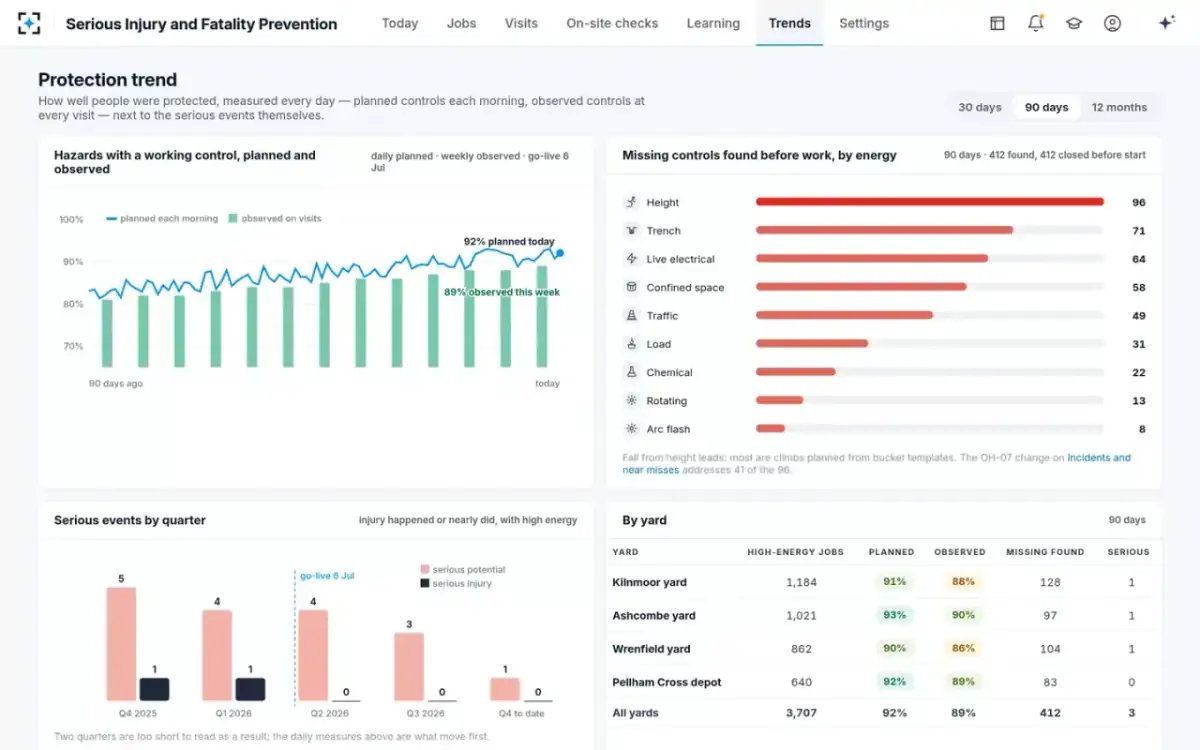Click the 'serious potential' legend swatch
Screen dimensions: 1200x750
425,570
